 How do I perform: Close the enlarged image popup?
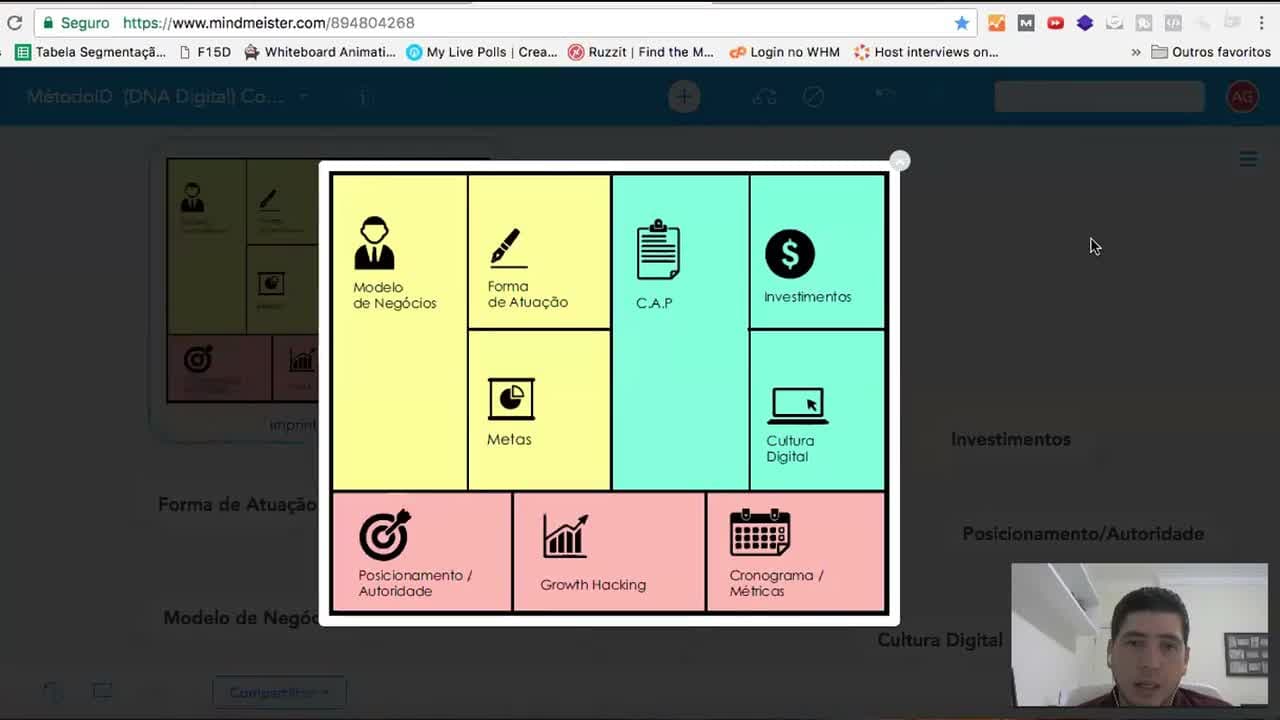900,161
